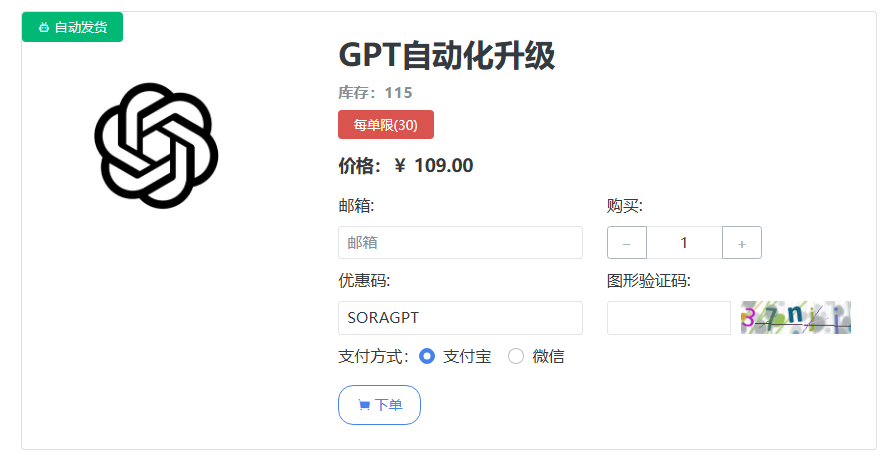The image size is (895, 458).
Task: Click the 库存：115 stock text
Action: pos(376,93)
